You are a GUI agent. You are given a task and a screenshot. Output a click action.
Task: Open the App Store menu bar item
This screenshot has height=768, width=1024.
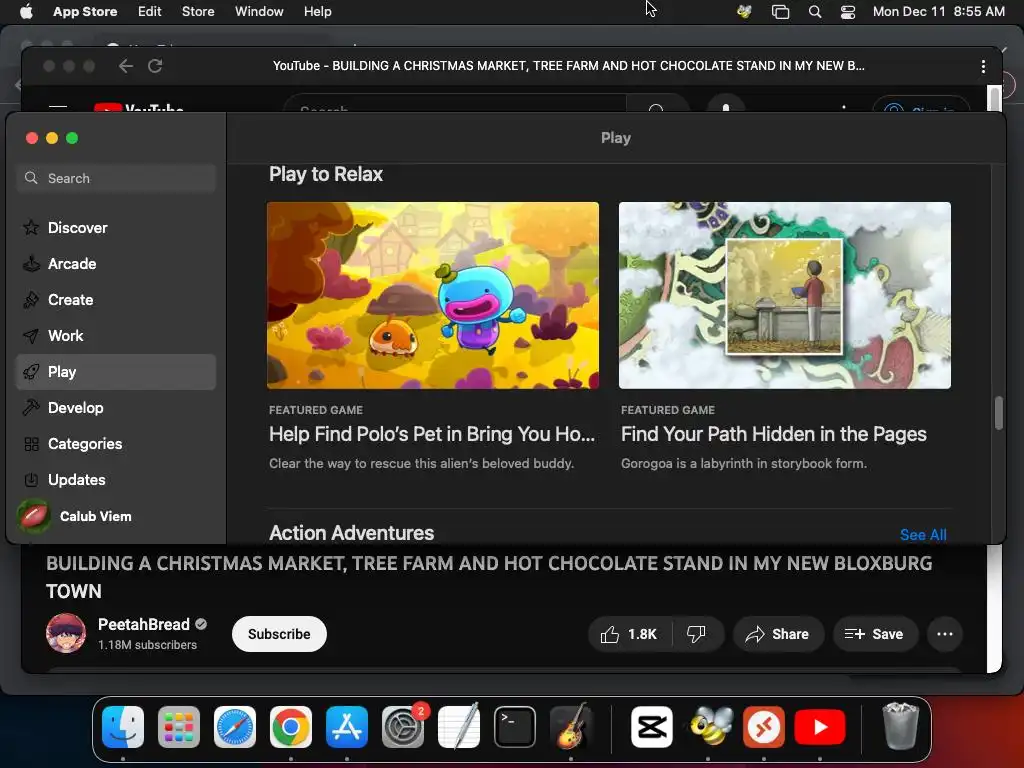tap(85, 11)
